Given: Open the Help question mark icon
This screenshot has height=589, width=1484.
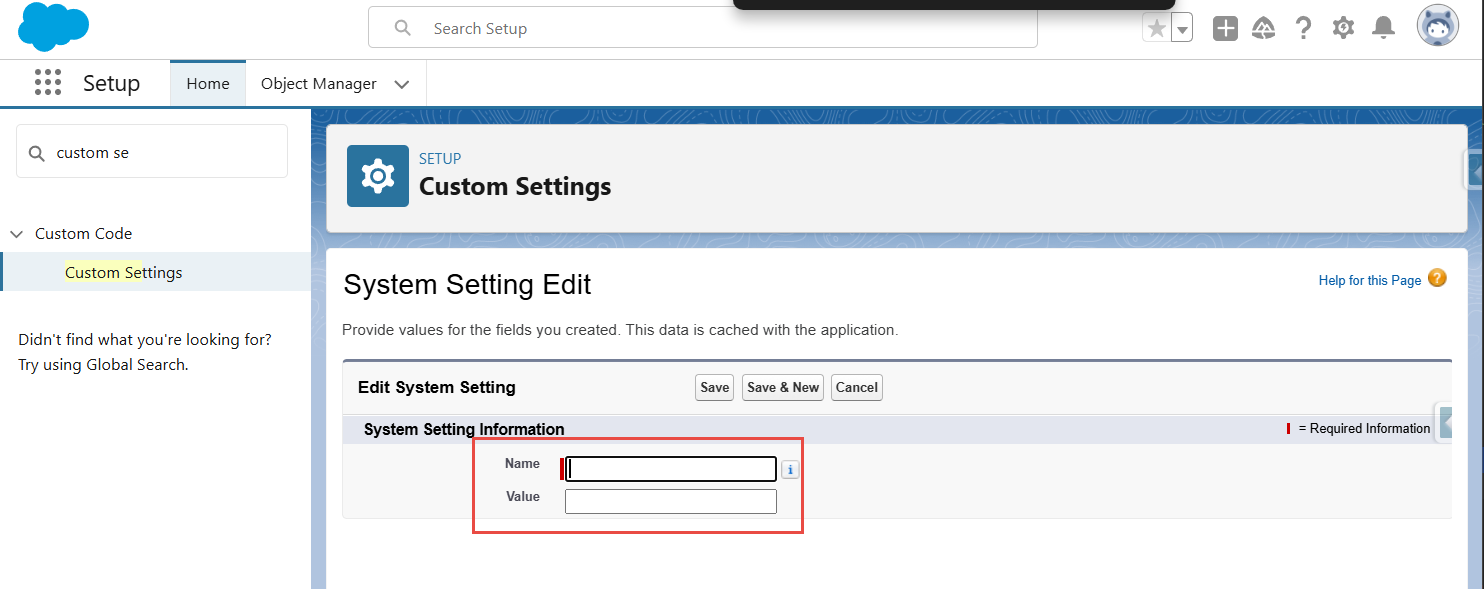Looking at the screenshot, I should coord(1303,28).
